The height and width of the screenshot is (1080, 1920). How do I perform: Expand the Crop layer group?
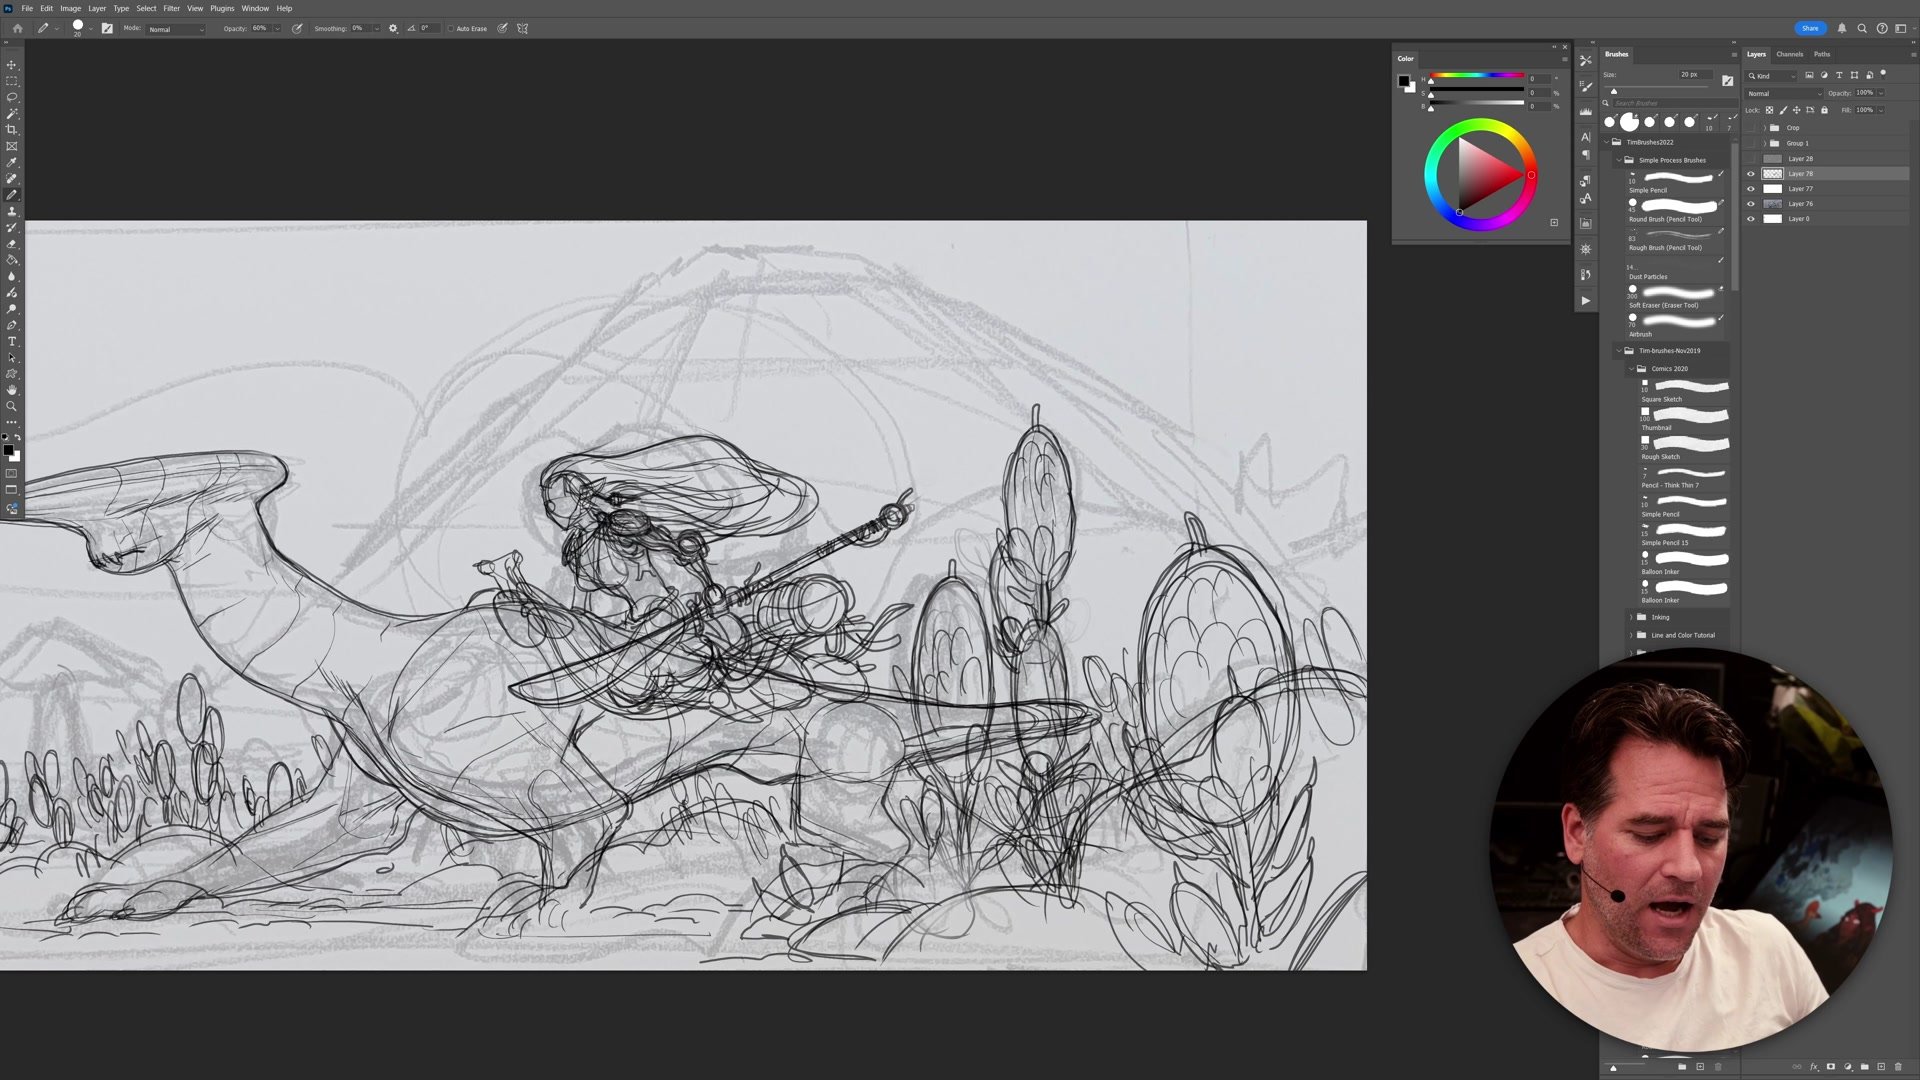click(x=1764, y=128)
